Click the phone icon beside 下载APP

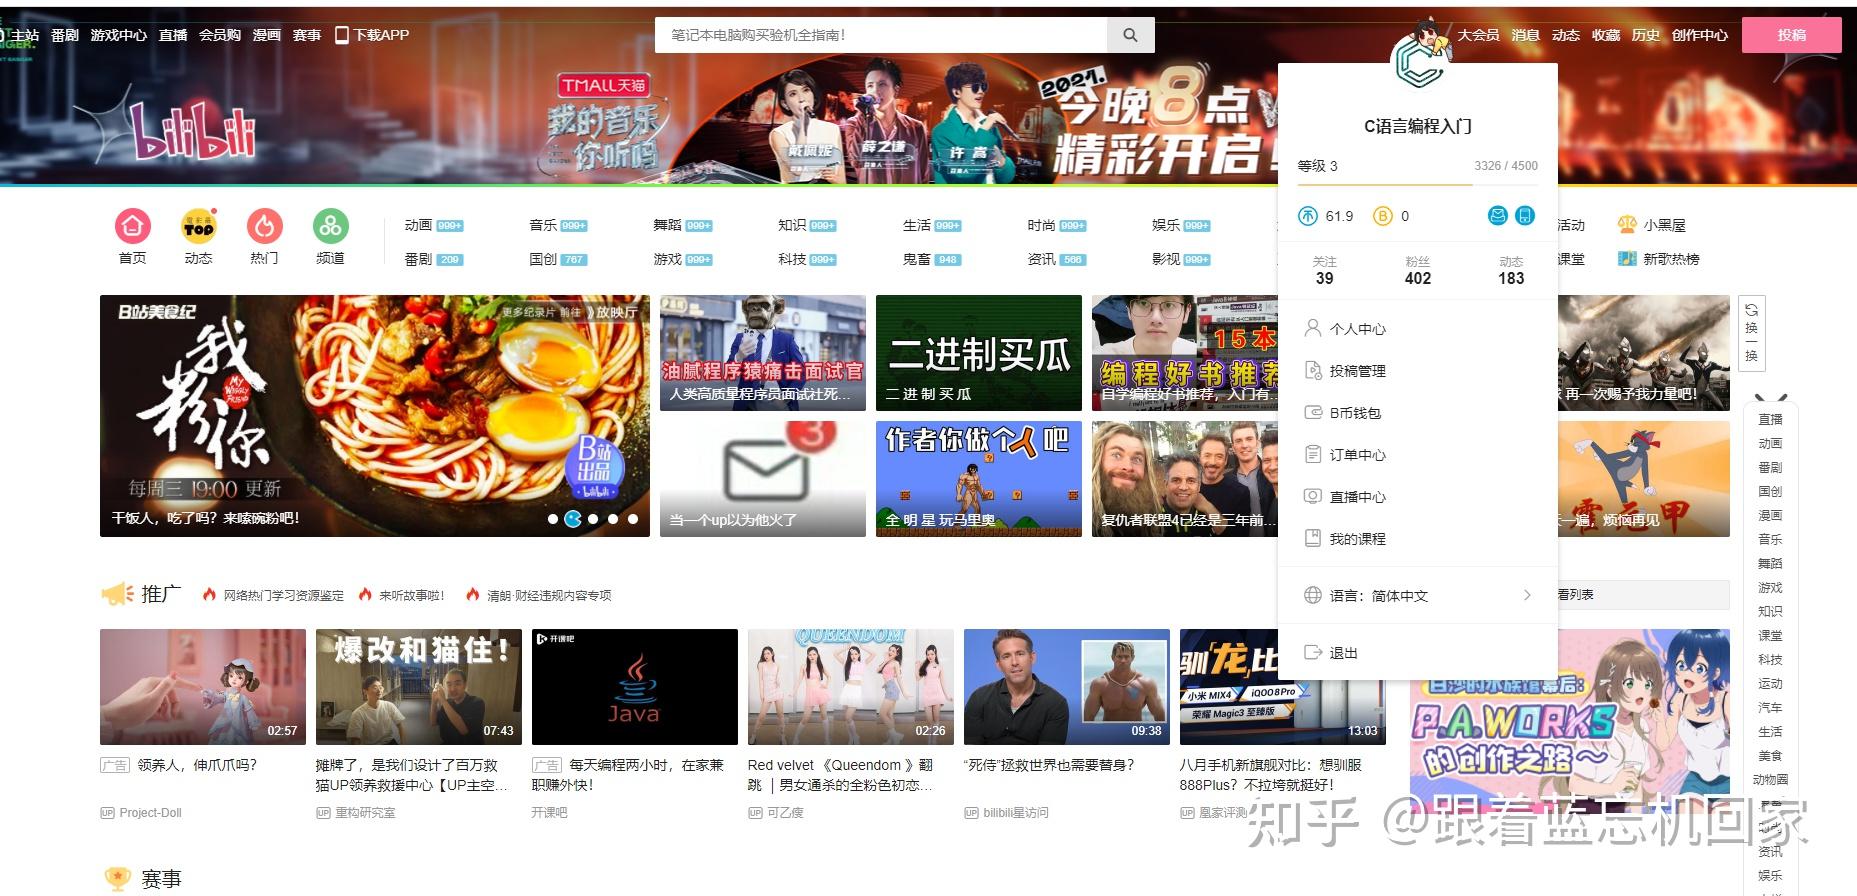tap(342, 35)
